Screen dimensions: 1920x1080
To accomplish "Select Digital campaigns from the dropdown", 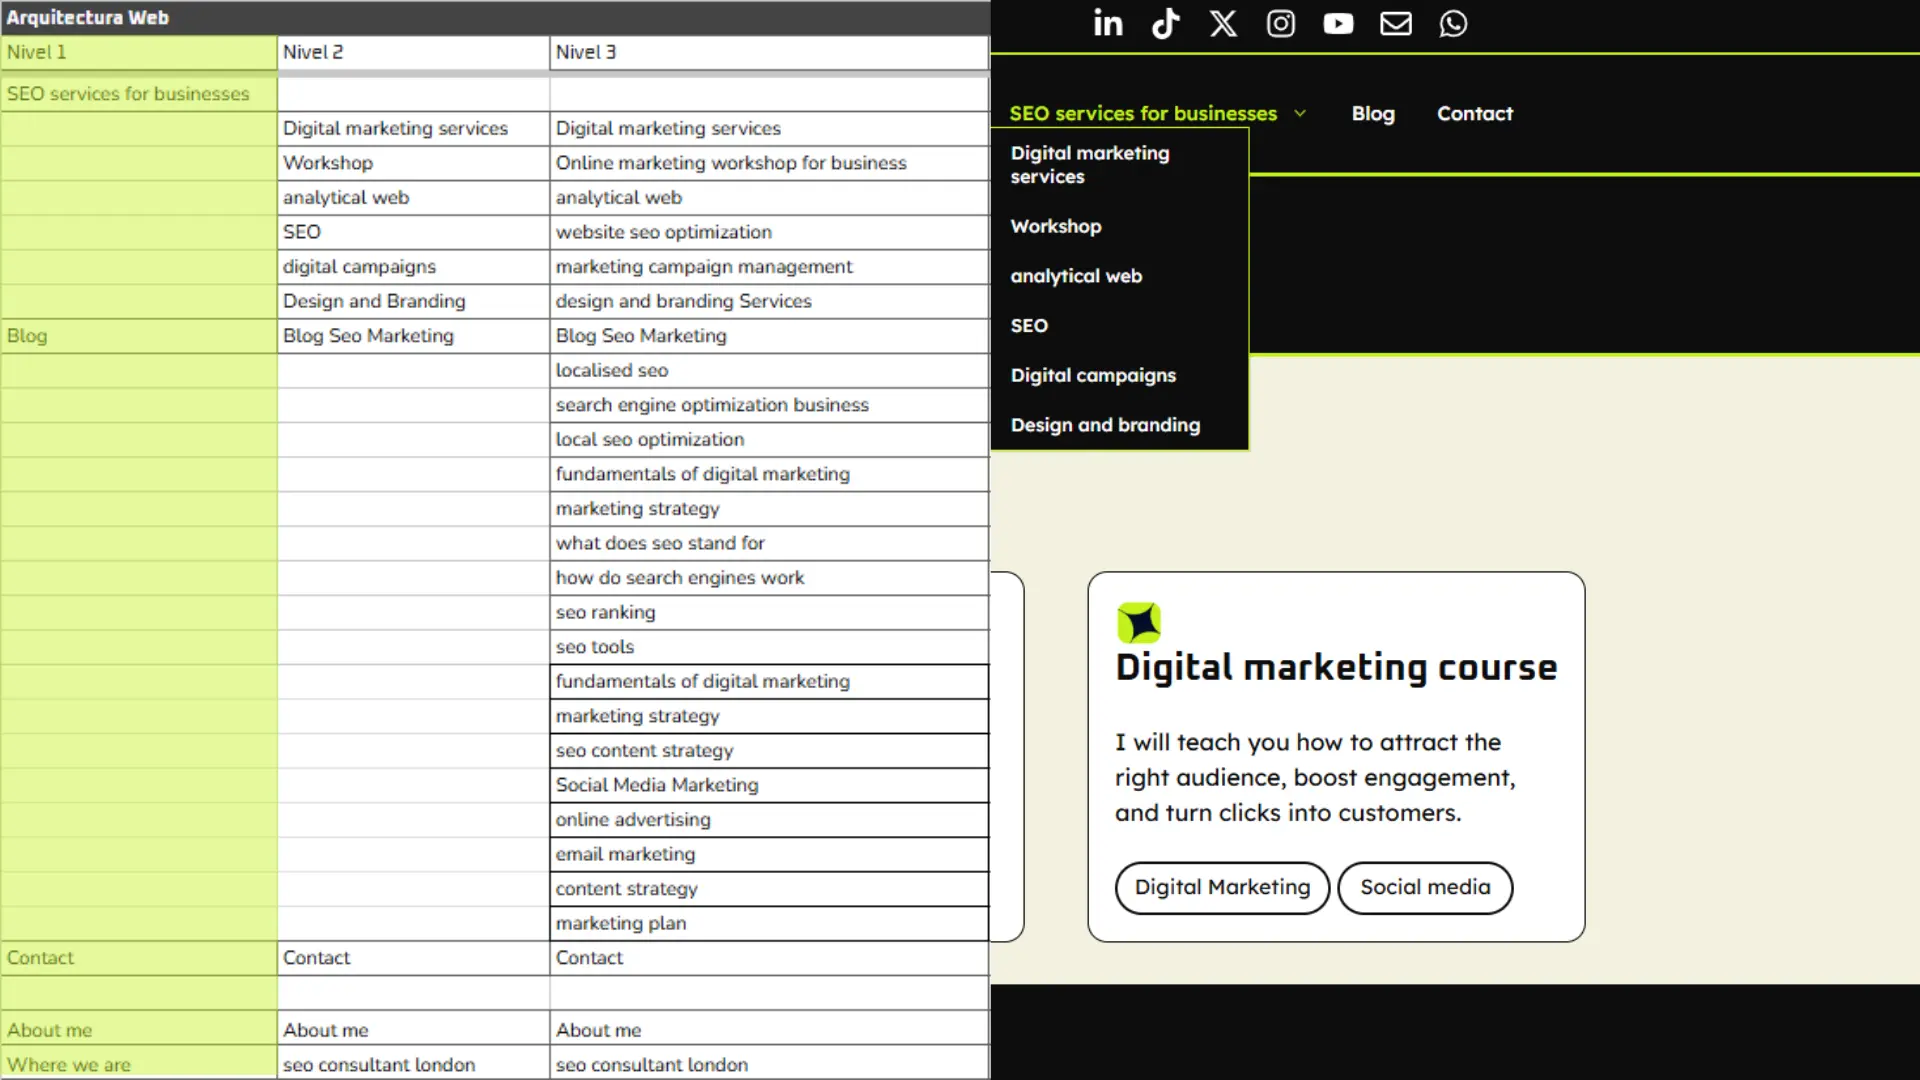I will pos(1093,375).
